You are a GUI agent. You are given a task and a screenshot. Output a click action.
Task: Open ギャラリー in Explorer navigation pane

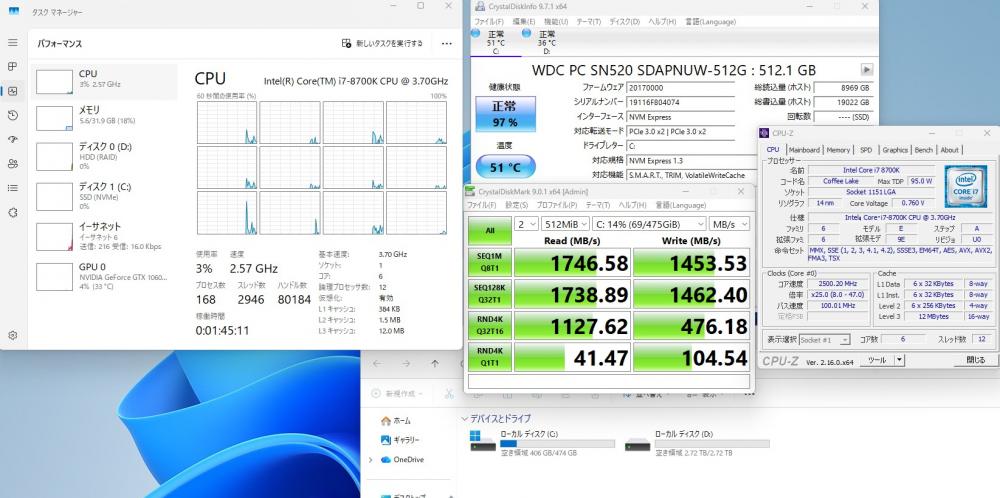coord(401,440)
